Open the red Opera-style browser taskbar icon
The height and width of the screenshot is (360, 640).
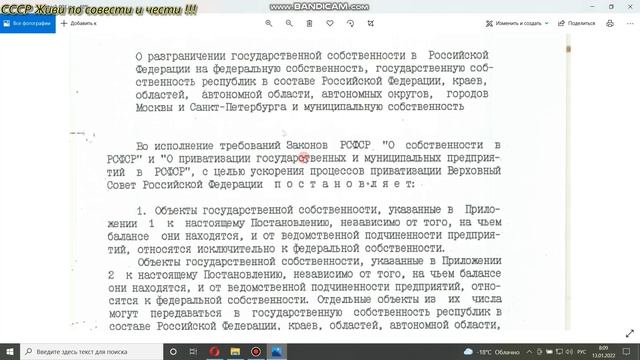pyautogui.click(x=214, y=351)
